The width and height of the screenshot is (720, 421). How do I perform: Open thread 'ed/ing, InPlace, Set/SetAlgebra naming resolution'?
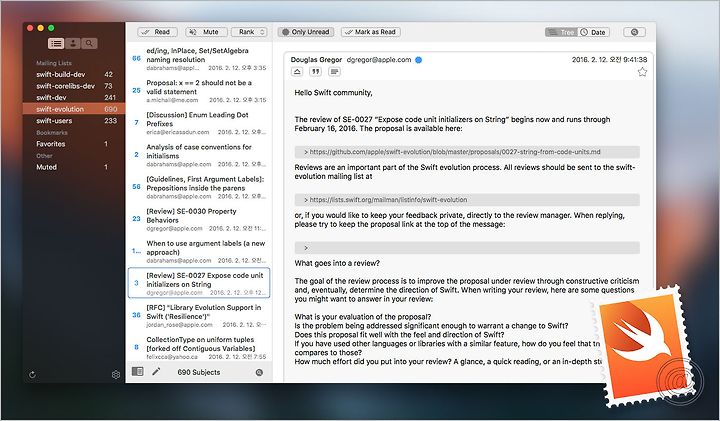click(199, 59)
